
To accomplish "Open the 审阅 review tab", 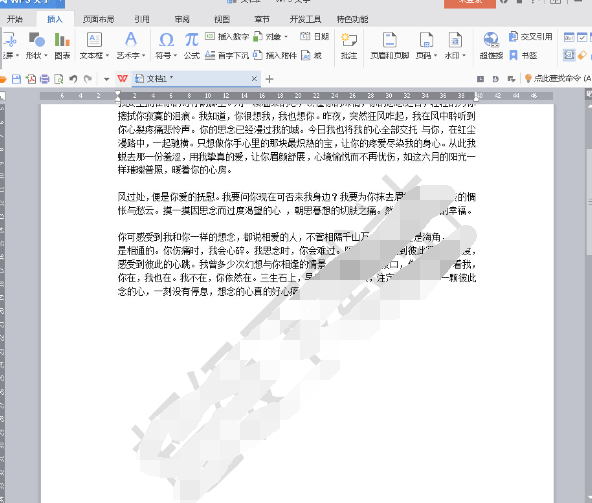I will tap(182, 19).
